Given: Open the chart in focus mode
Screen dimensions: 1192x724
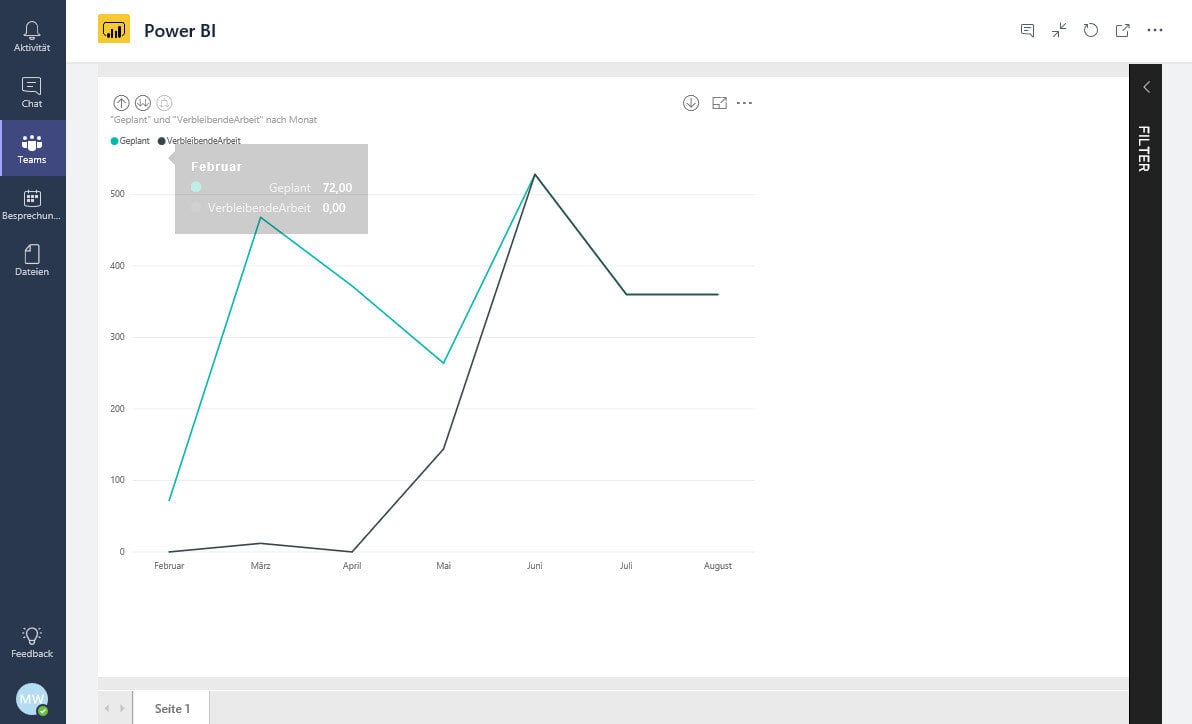Looking at the screenshot, I should pos(719,103).
